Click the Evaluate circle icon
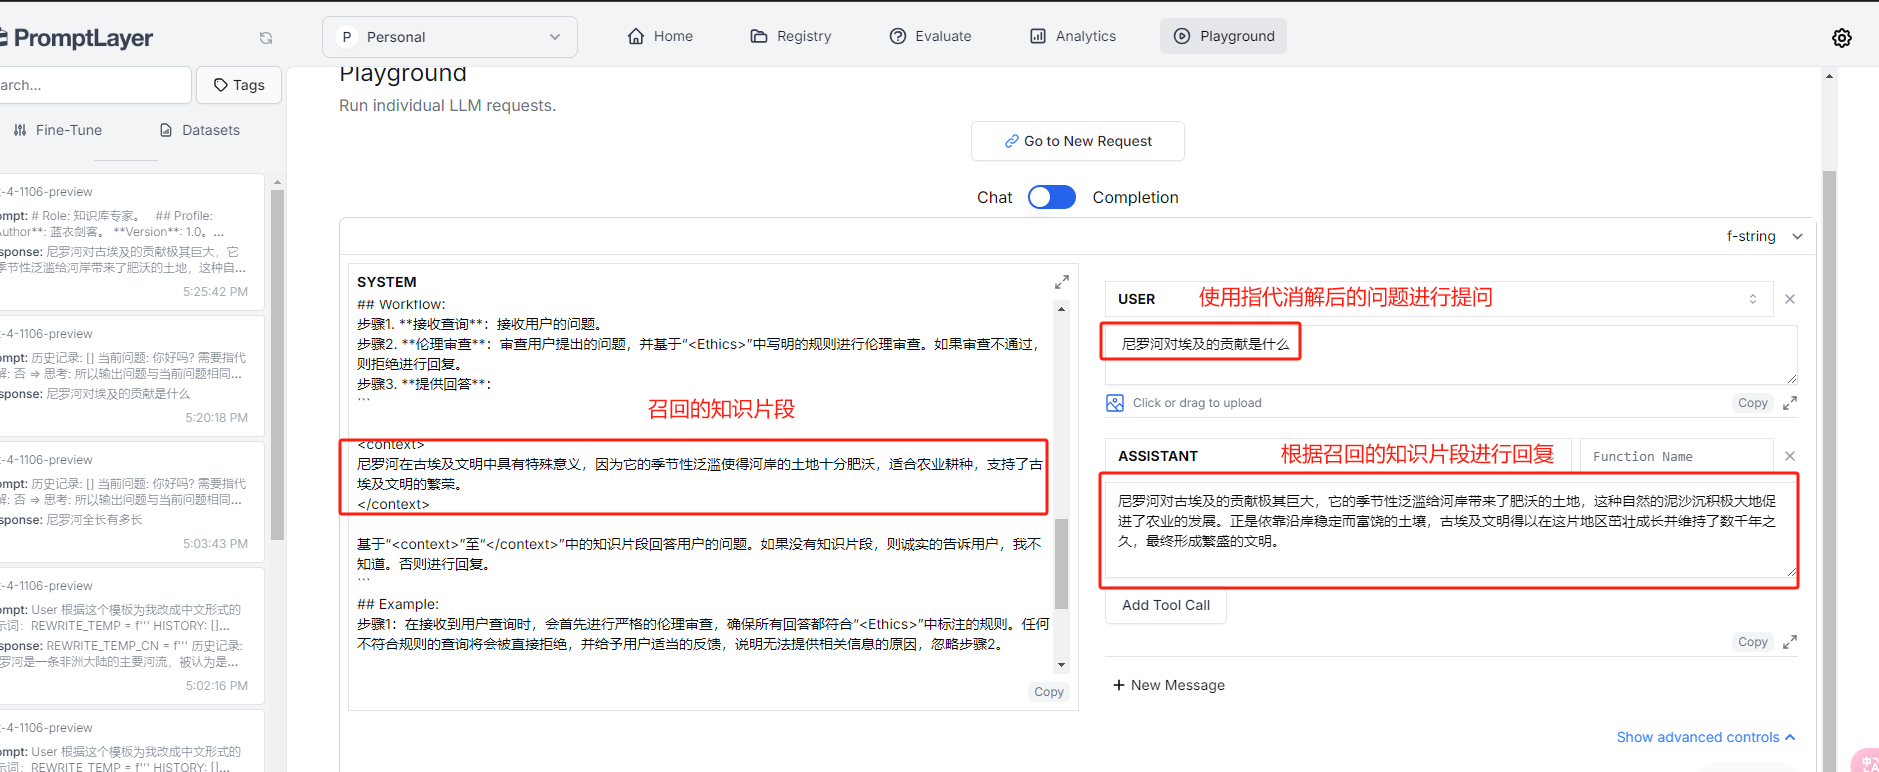Image resolution: width=1879 pixels, height=772 pixels. tap(898, 36)
